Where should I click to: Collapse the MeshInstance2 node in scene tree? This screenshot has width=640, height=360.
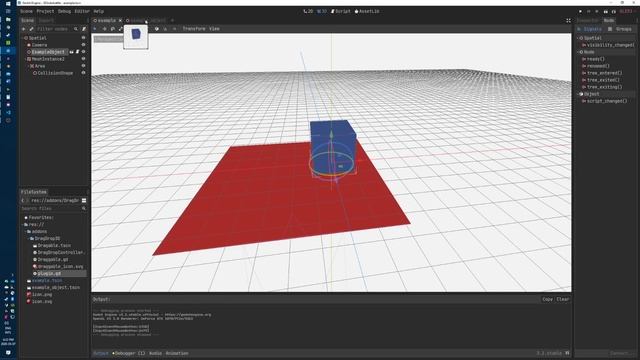pos(25,59)
